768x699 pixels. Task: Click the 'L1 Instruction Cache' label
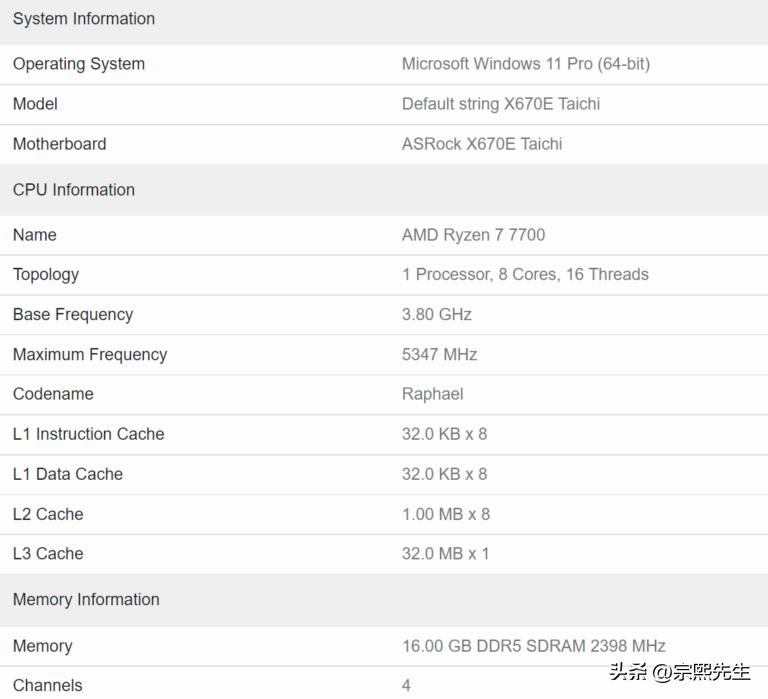click(x=89, y=434)
